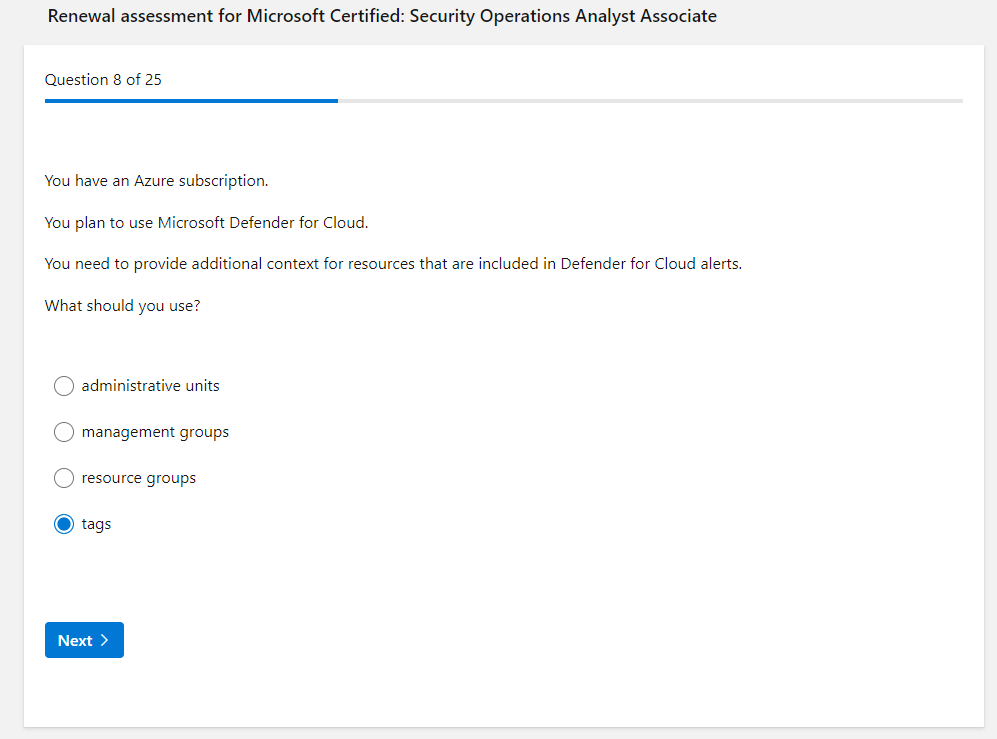Click the "administrative units" answer label text
Image resolution: width=997 pixels, height=739 pixels.
150,386
